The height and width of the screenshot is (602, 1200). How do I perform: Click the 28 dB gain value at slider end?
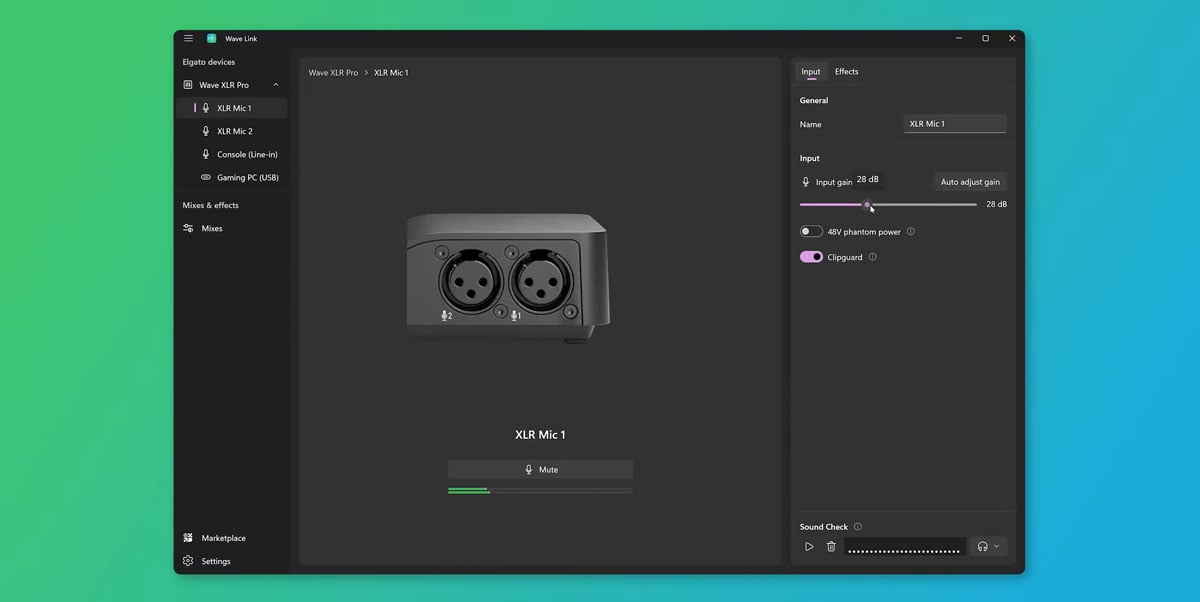[996, 204]
